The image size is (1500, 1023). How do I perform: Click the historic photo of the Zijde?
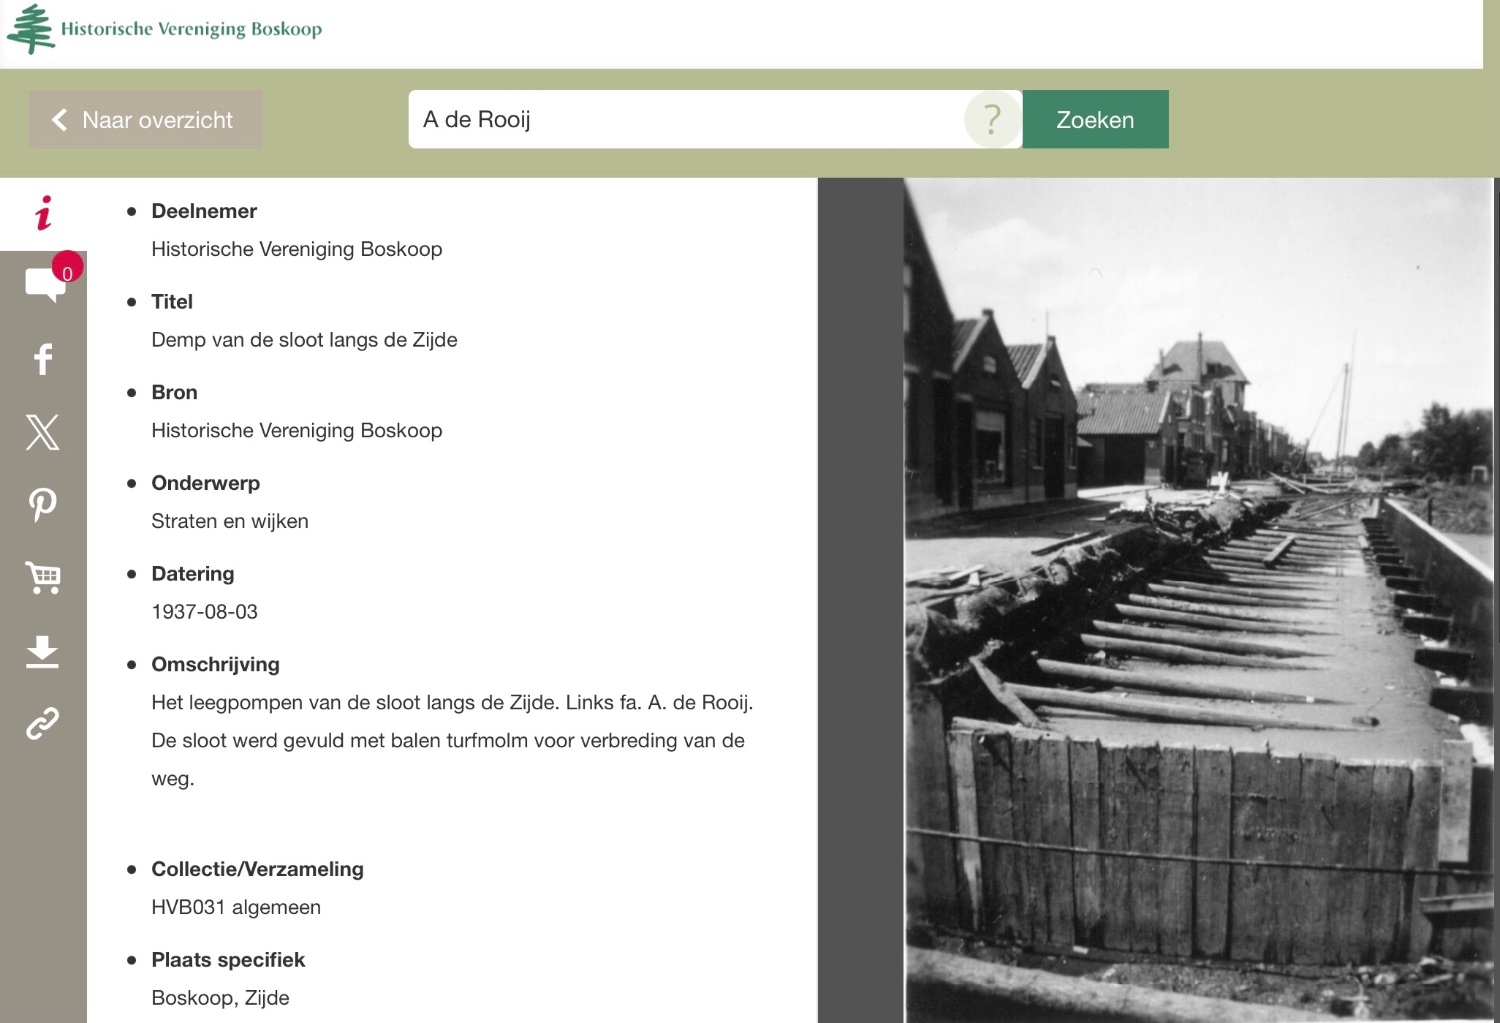1198,600
